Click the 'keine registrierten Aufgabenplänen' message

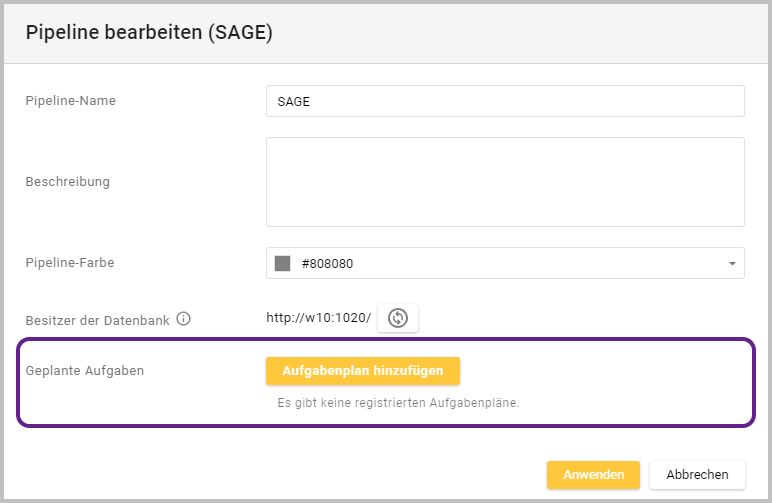coord(399,404)
